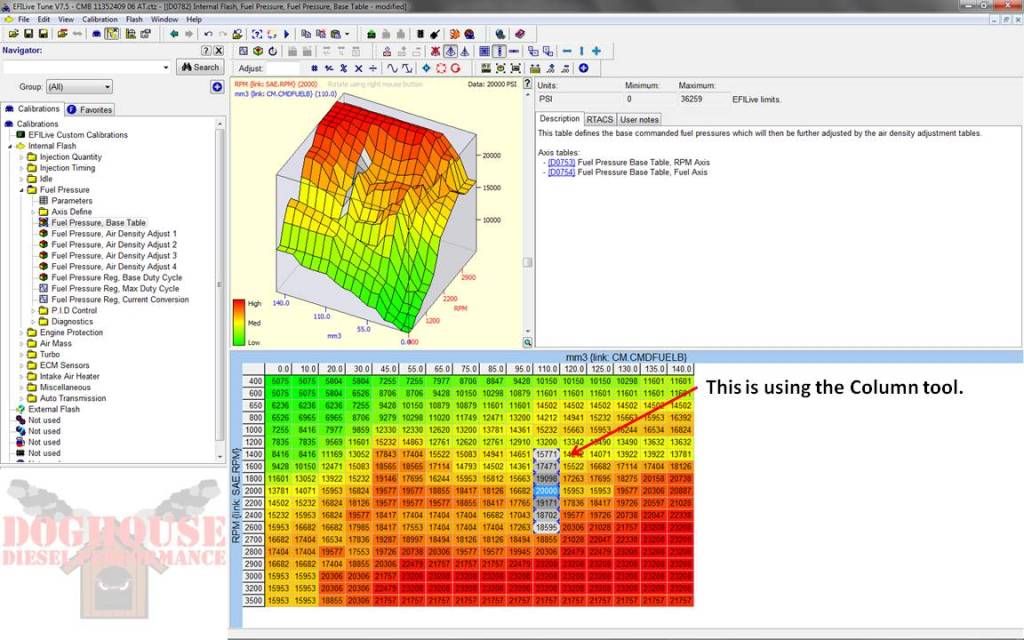1024x640 pixels.
Task: Click the large blue plus increment icon
Action: [596, 51]
